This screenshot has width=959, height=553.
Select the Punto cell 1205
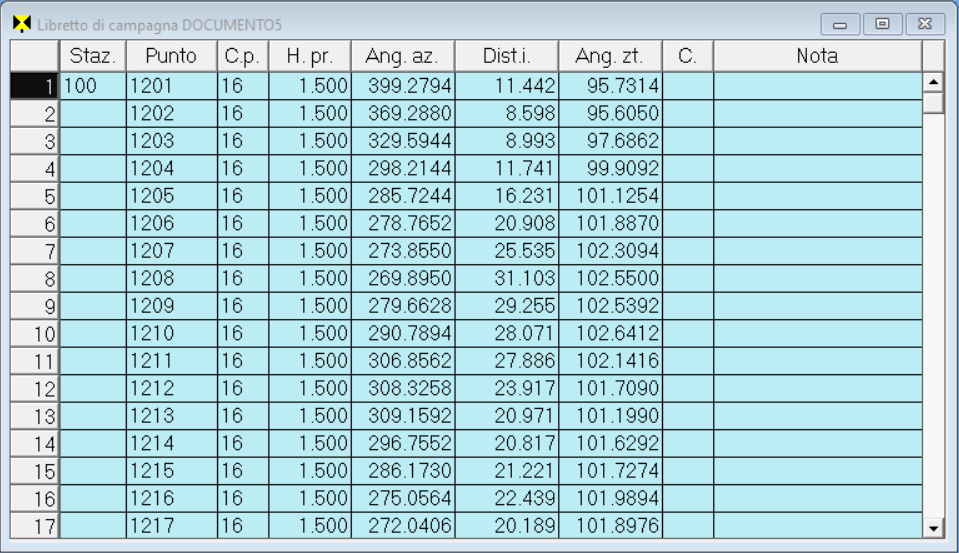coord(171,196)
